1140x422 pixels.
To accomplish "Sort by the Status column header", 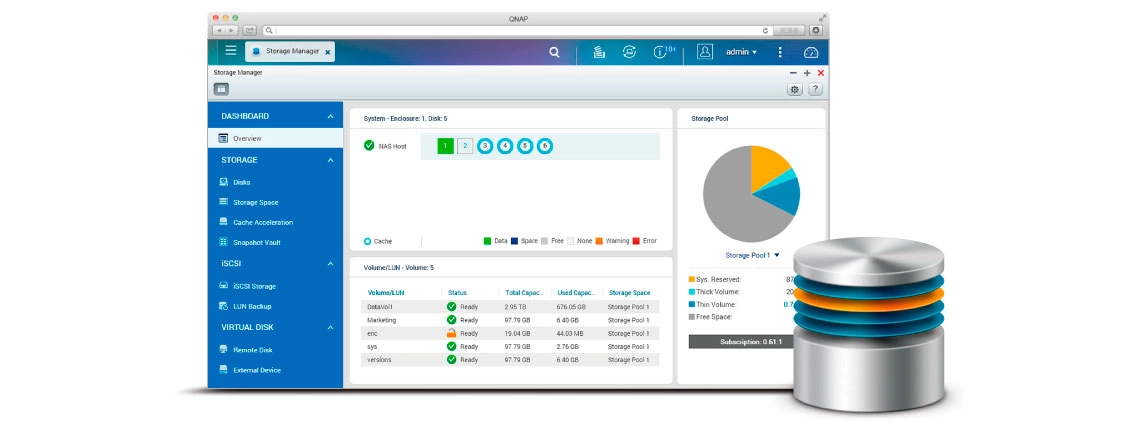I will click(457, 292).
